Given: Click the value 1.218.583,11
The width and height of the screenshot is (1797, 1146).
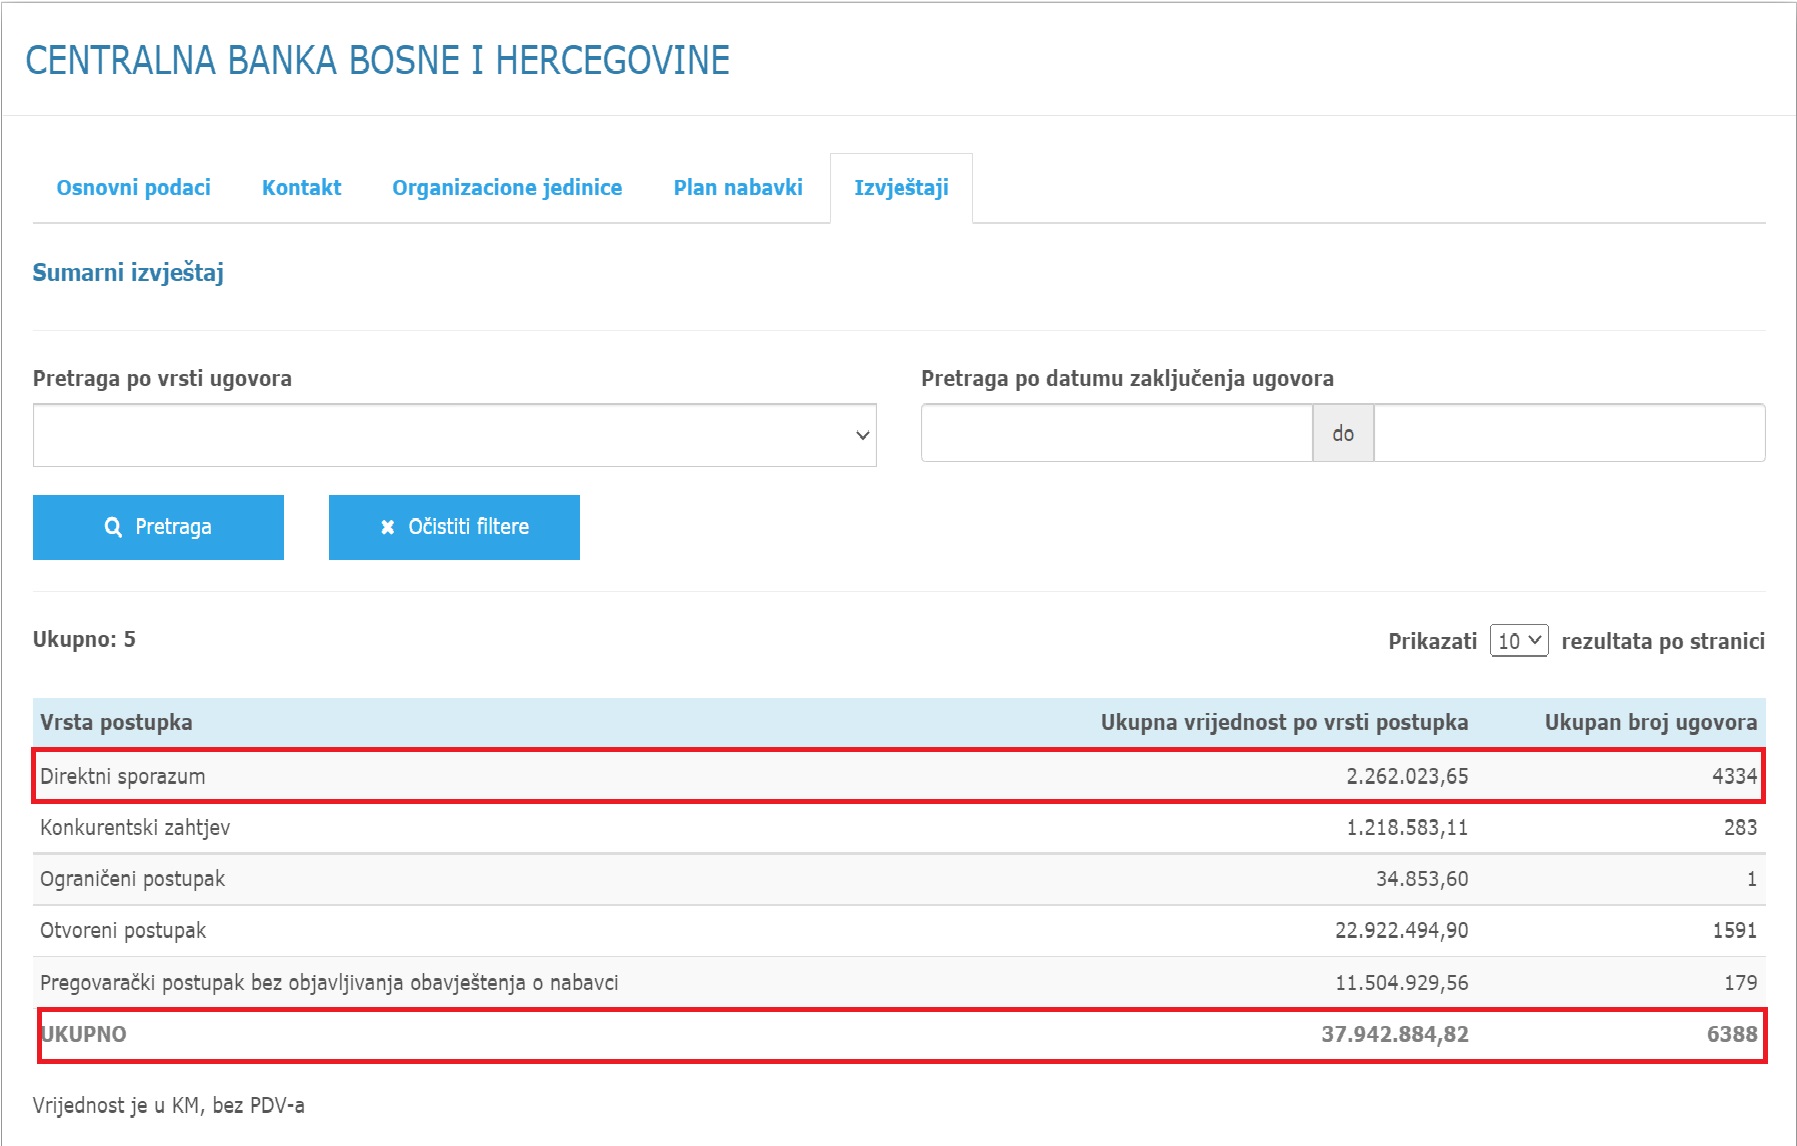Looking at the screenshot, I should coord(1407,827).
